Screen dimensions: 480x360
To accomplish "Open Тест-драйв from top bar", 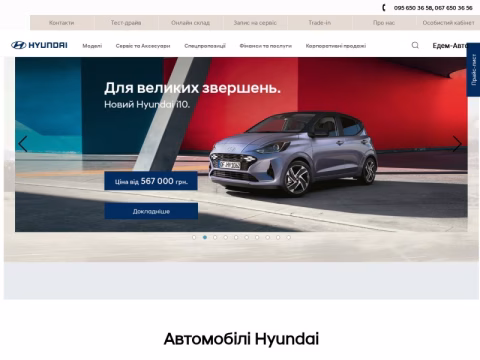I will [x=126, y=23].
